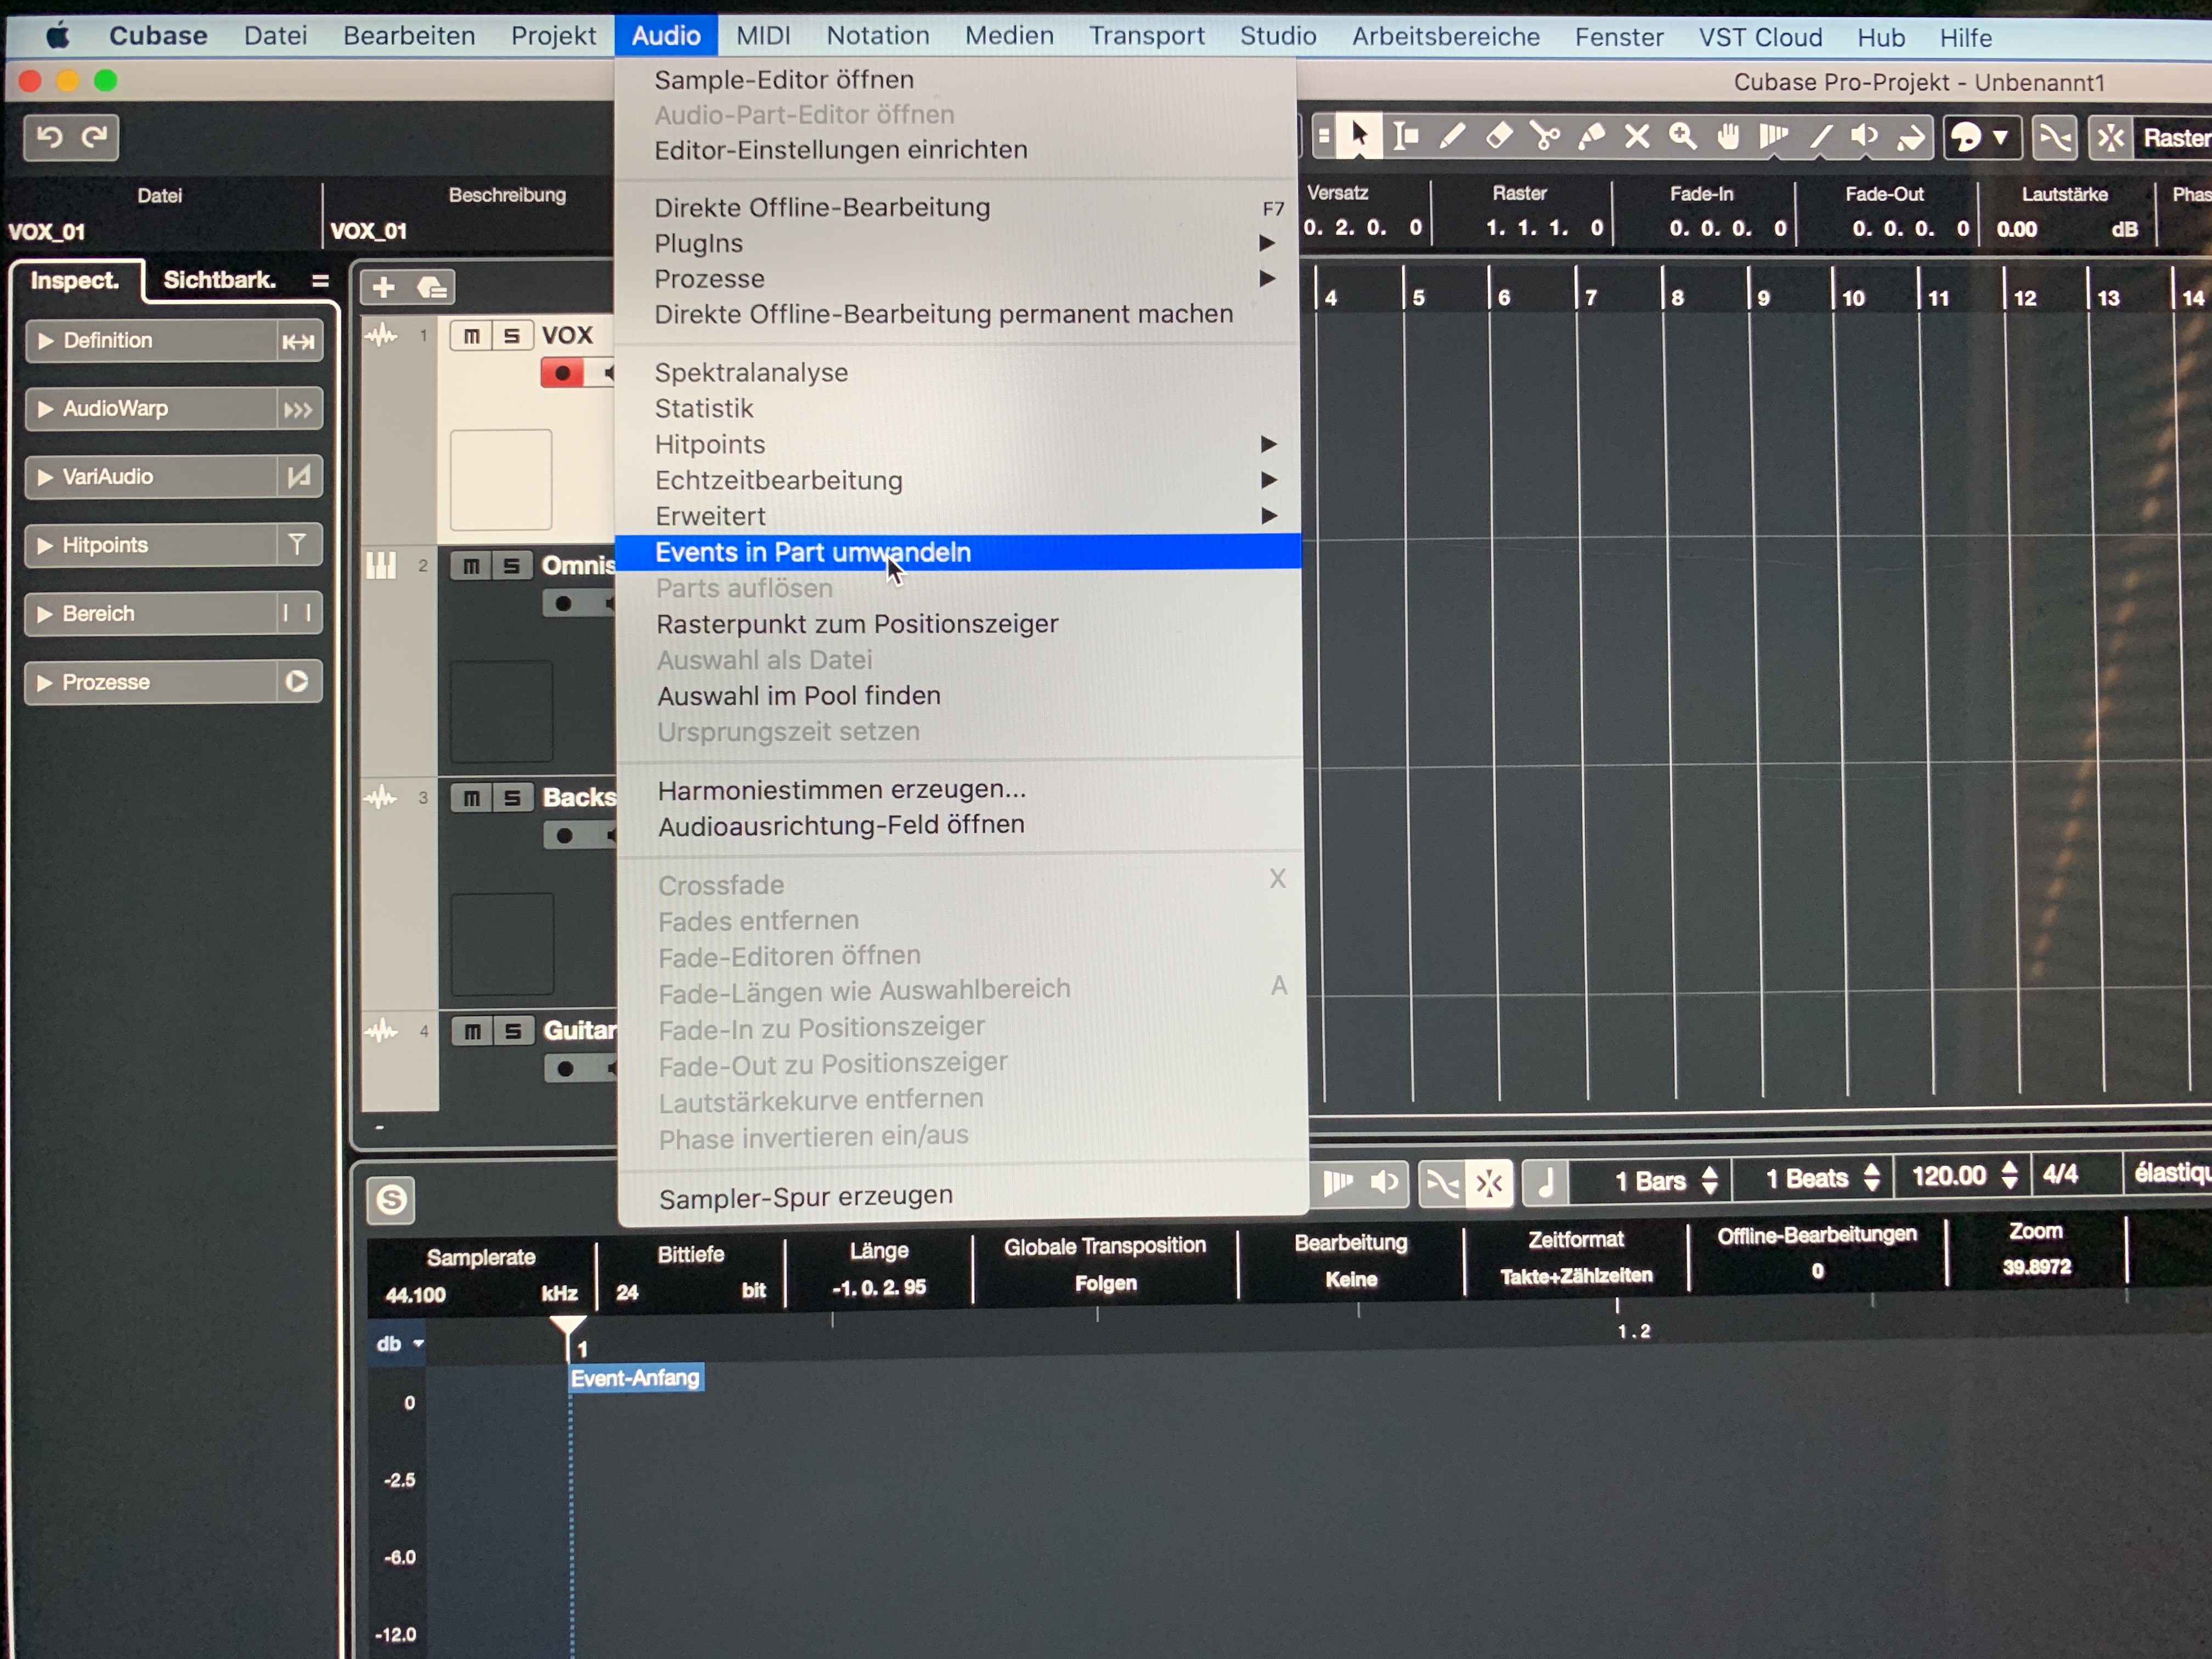Select the Range Selection tool

coord(1406,136)
